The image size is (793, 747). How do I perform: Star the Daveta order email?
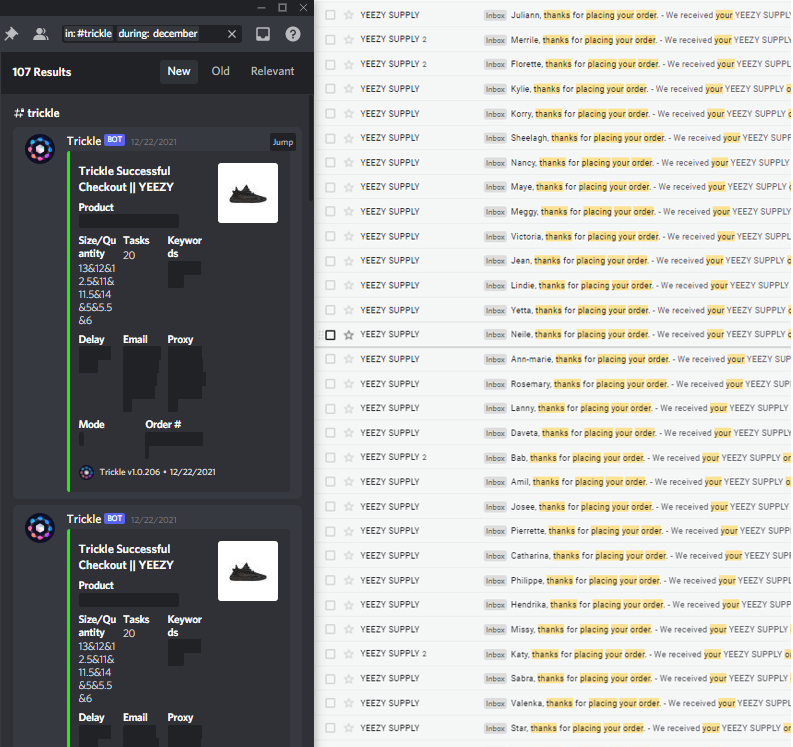[348, 433]
